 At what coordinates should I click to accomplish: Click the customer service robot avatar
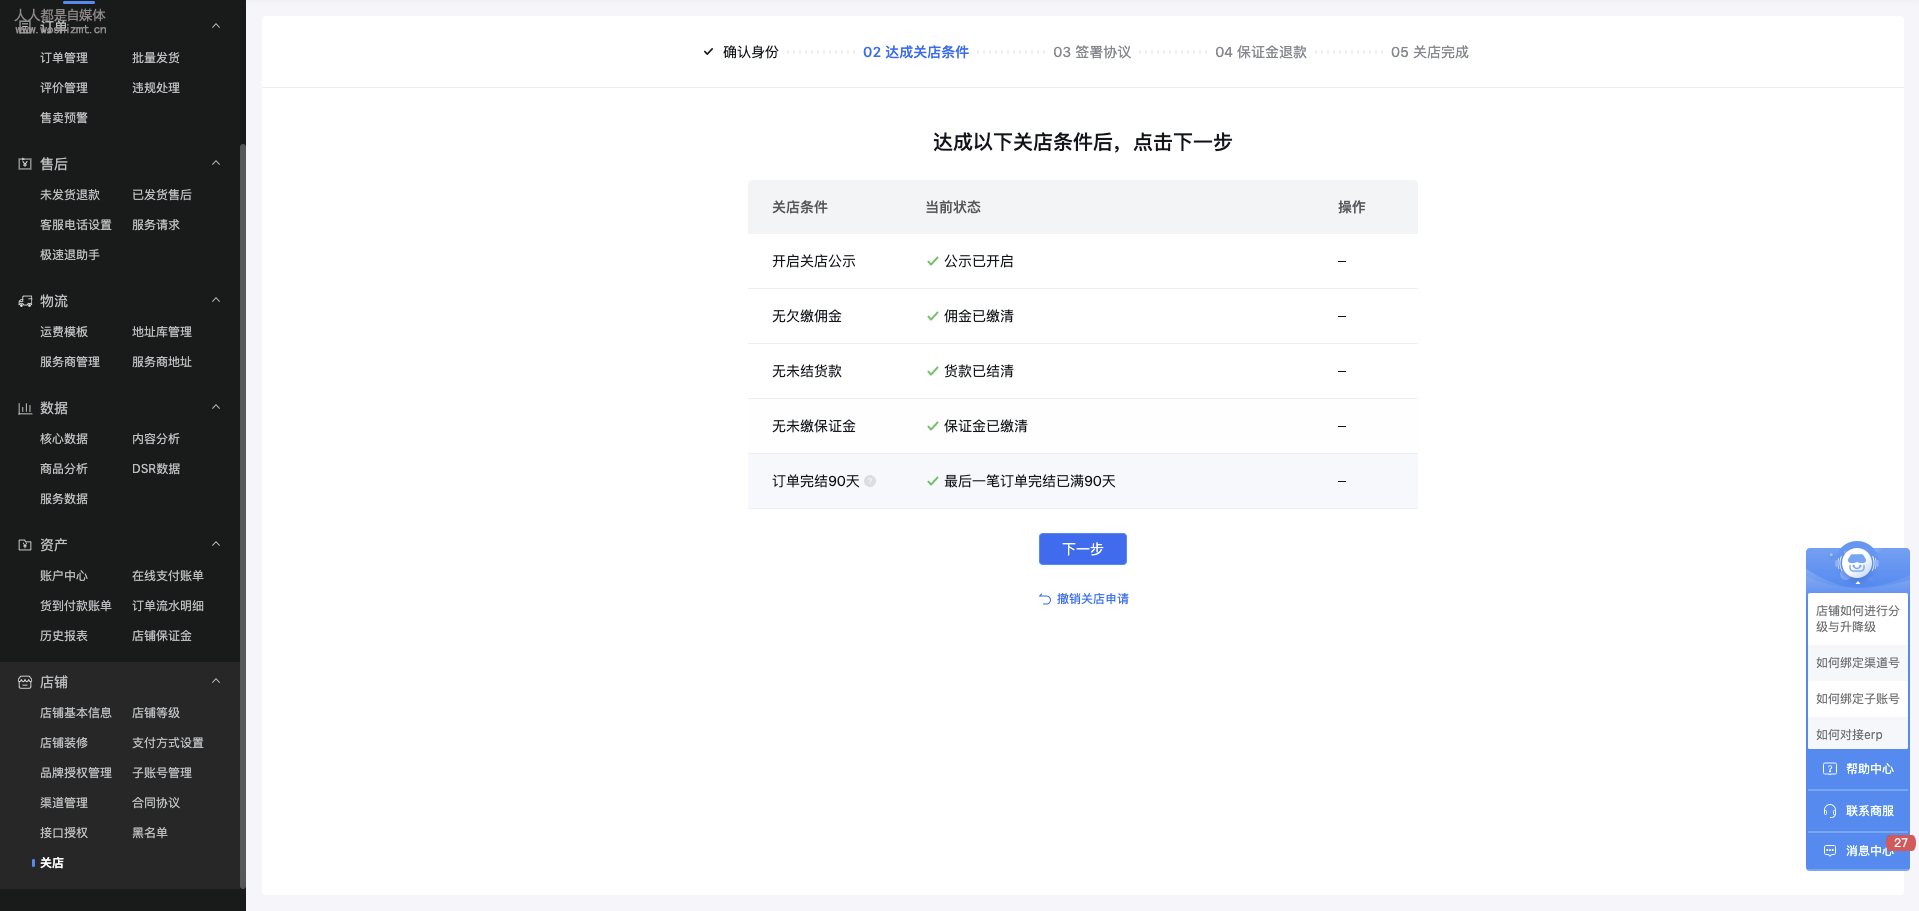tap(1857, 563)
